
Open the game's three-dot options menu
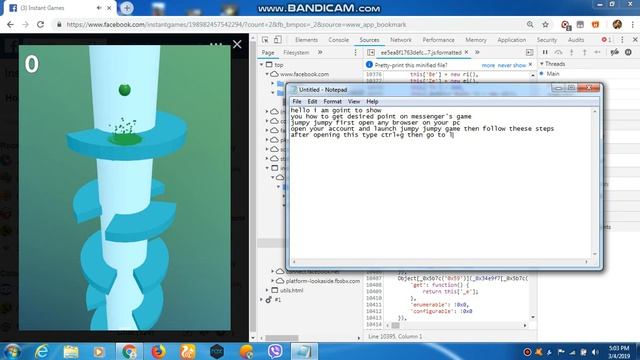(x=216, y=44)
